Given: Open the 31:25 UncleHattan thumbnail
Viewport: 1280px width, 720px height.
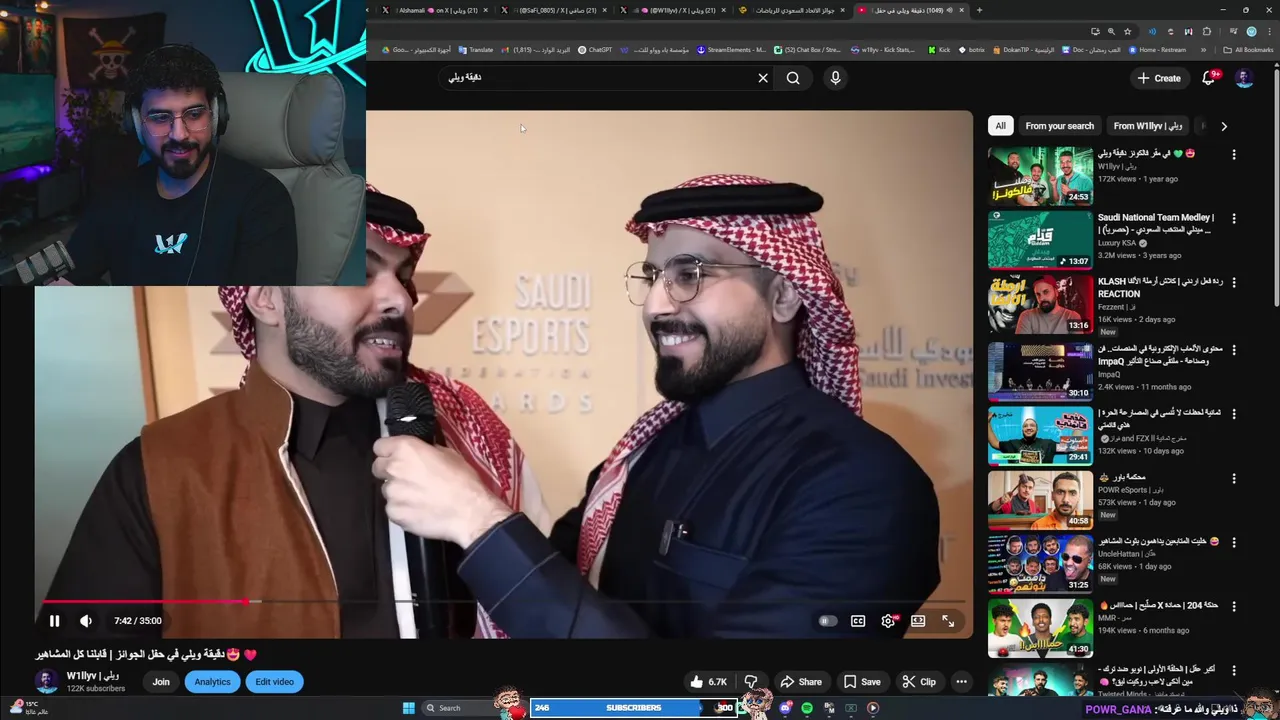Looking at the screenshot, I should [x=1040, y=564].
